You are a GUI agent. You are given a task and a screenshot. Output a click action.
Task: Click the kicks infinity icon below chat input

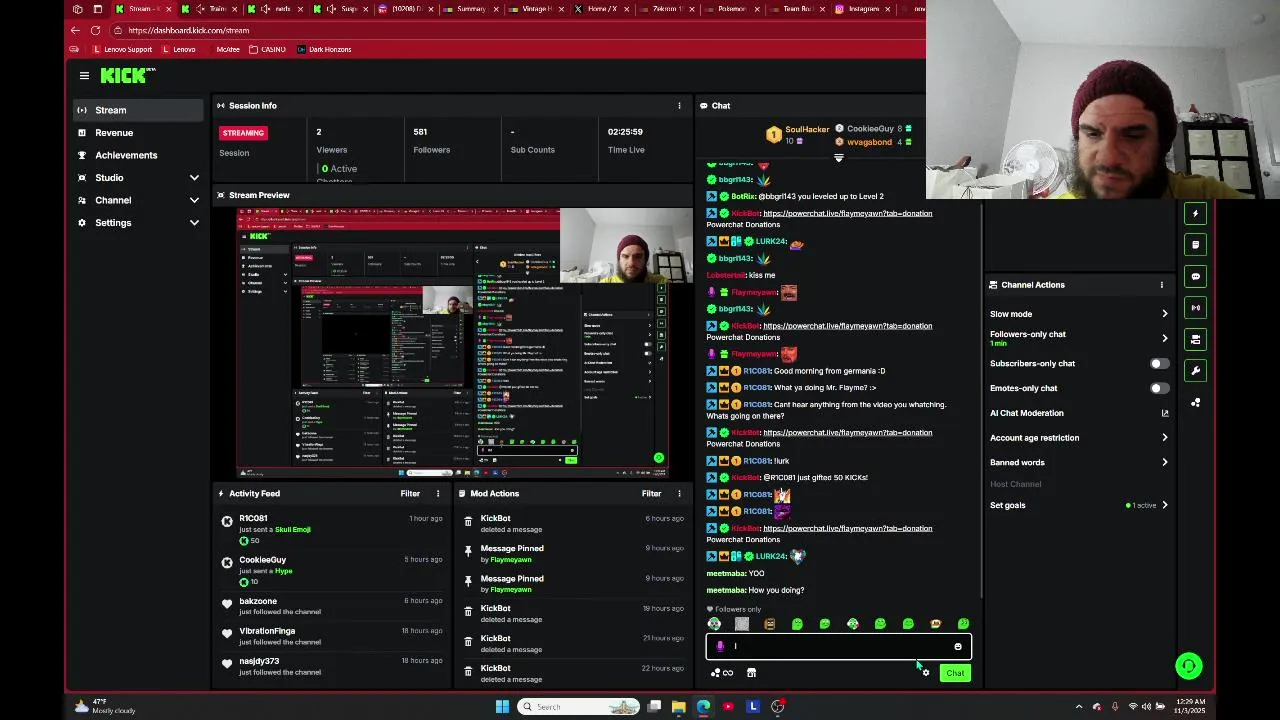click(722, 673)
